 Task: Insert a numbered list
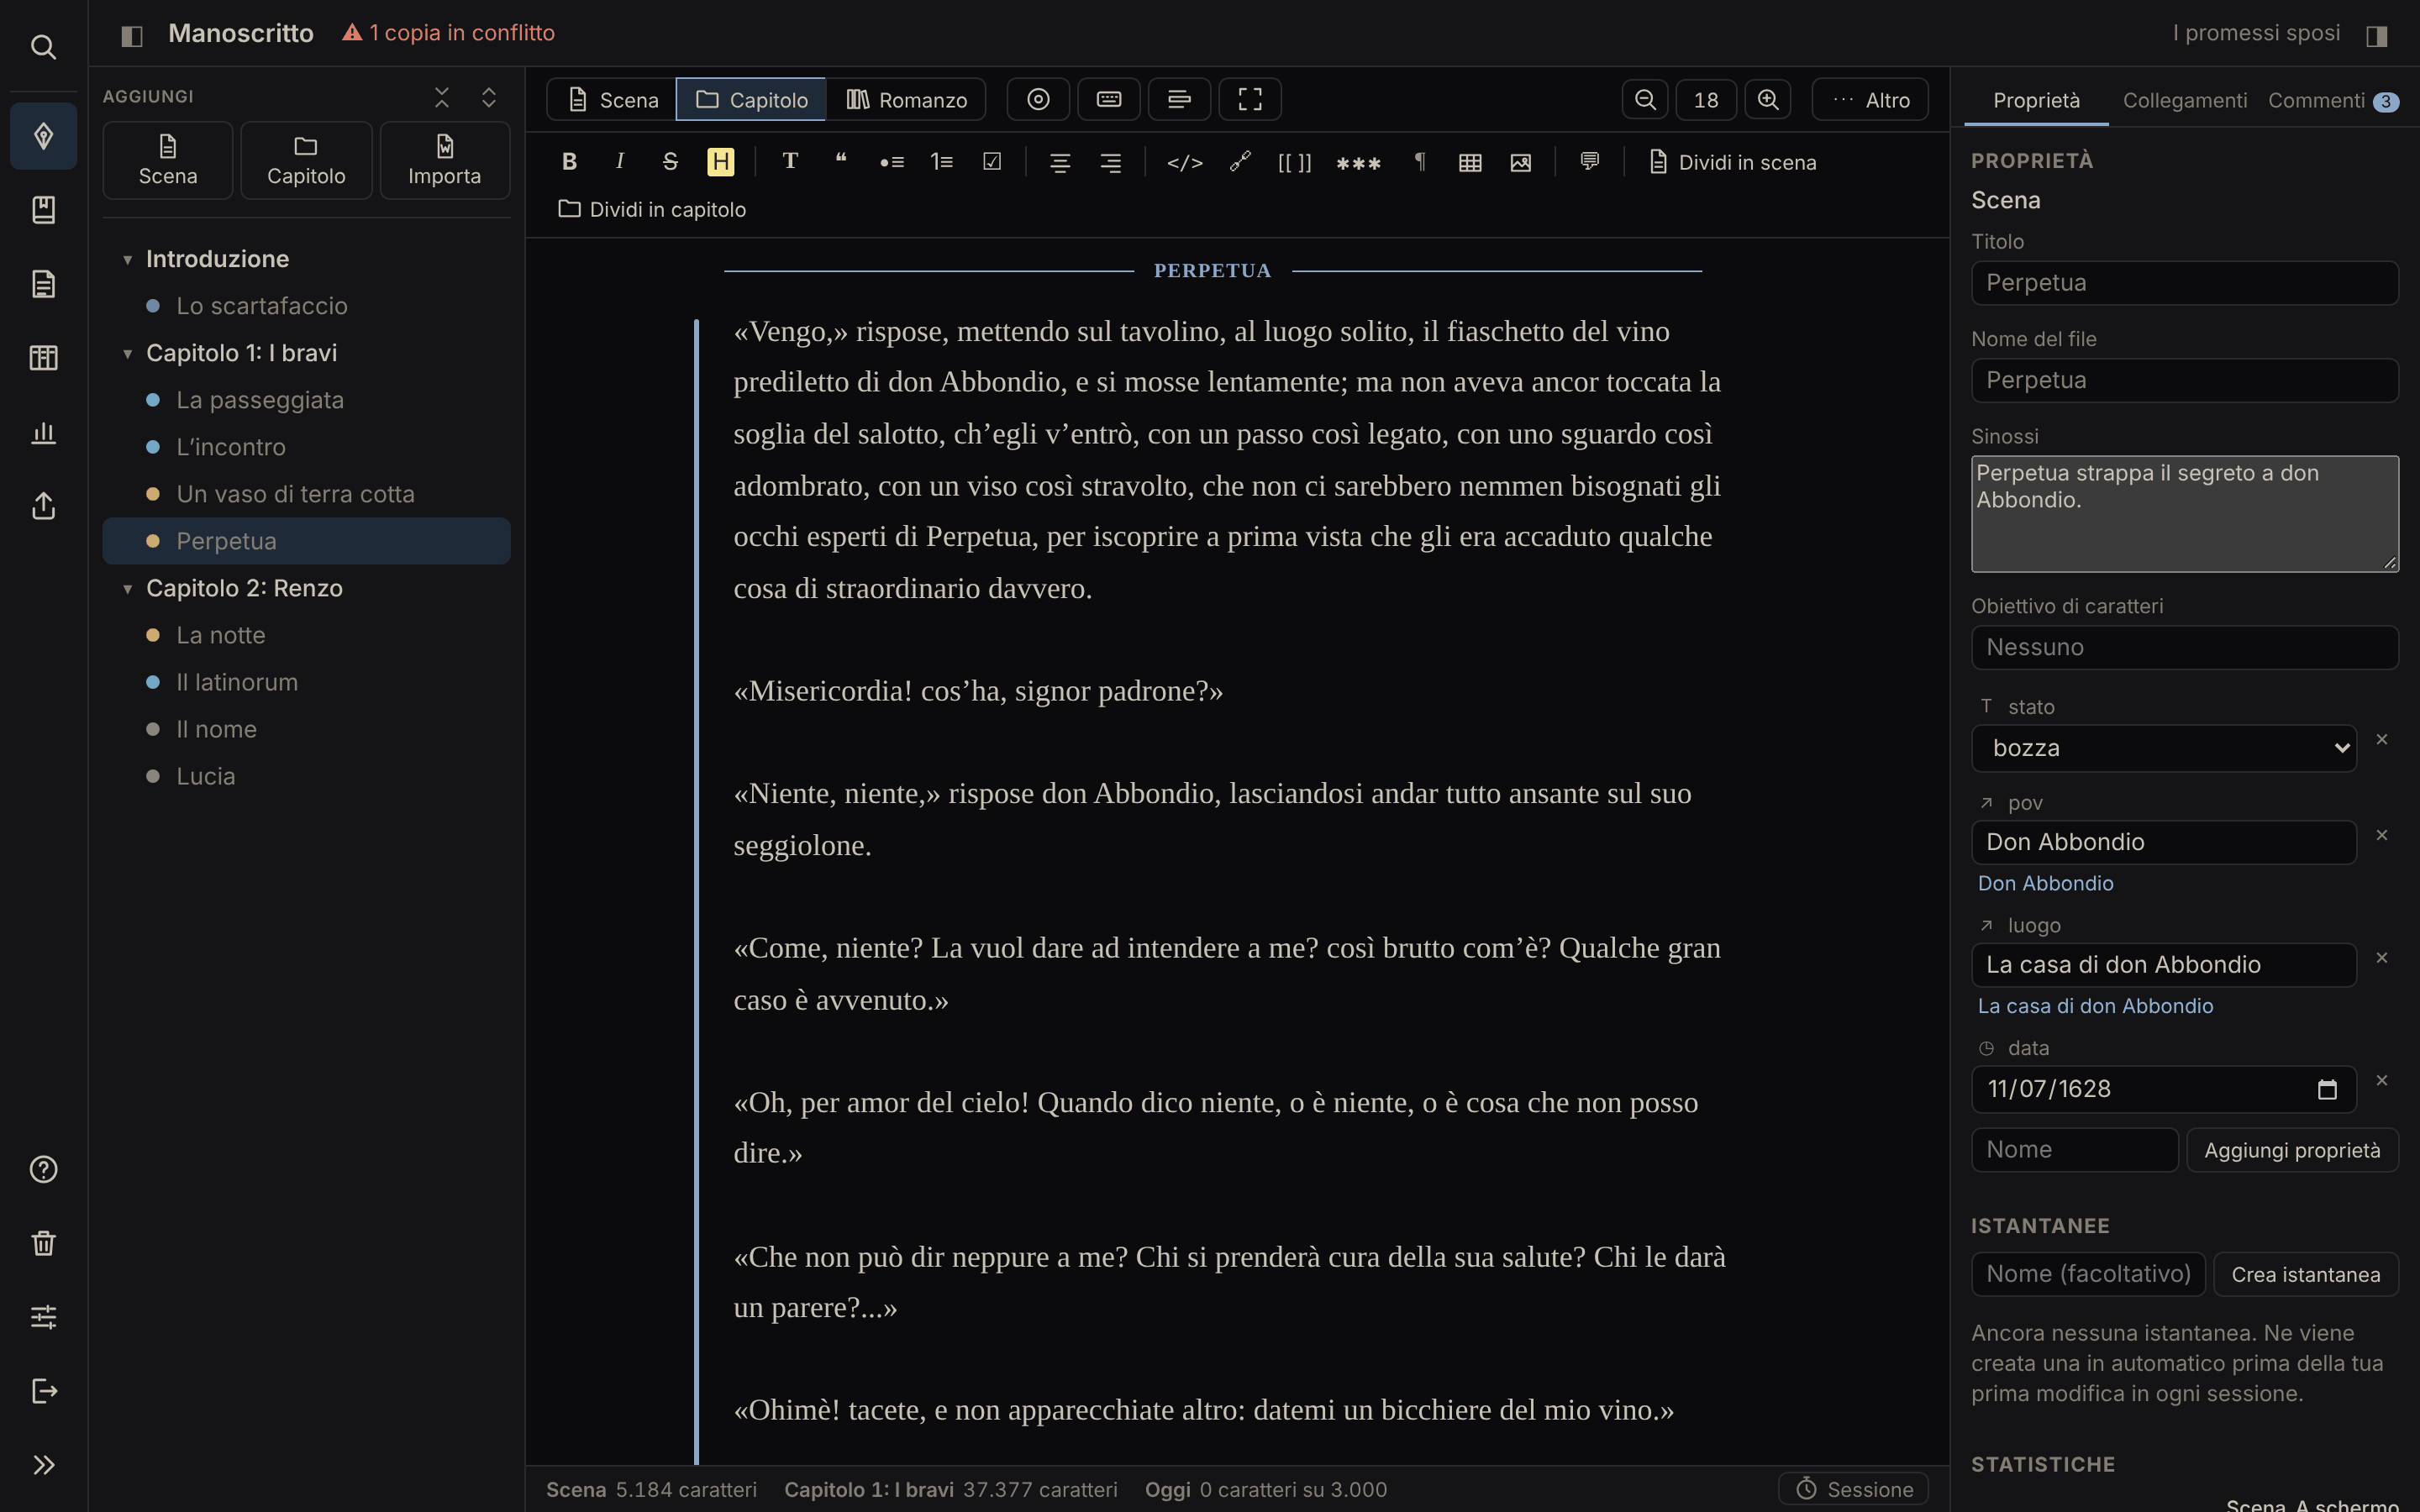(942, 162)
